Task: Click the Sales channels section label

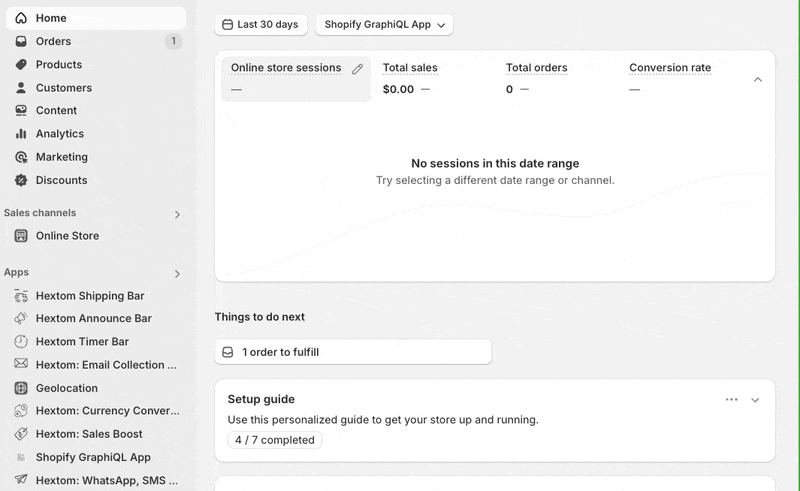Action: (40, 213)
